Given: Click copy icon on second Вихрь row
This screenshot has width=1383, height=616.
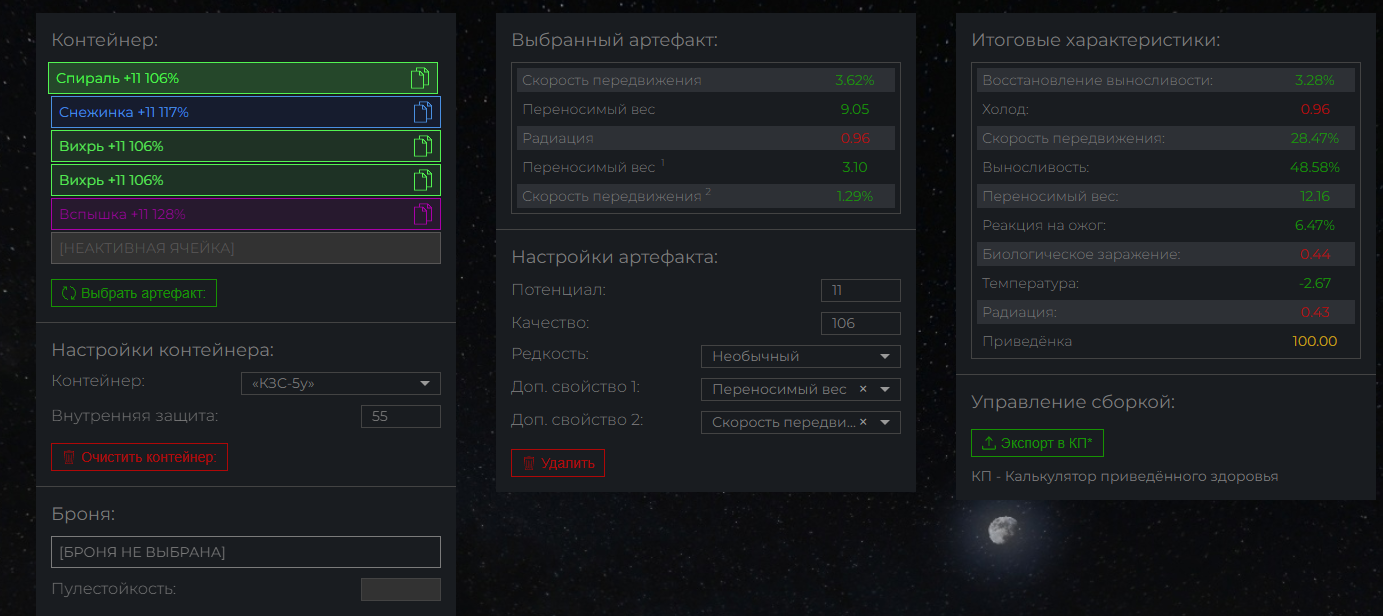Looking at the screenshot, I should tap(423, 180).
